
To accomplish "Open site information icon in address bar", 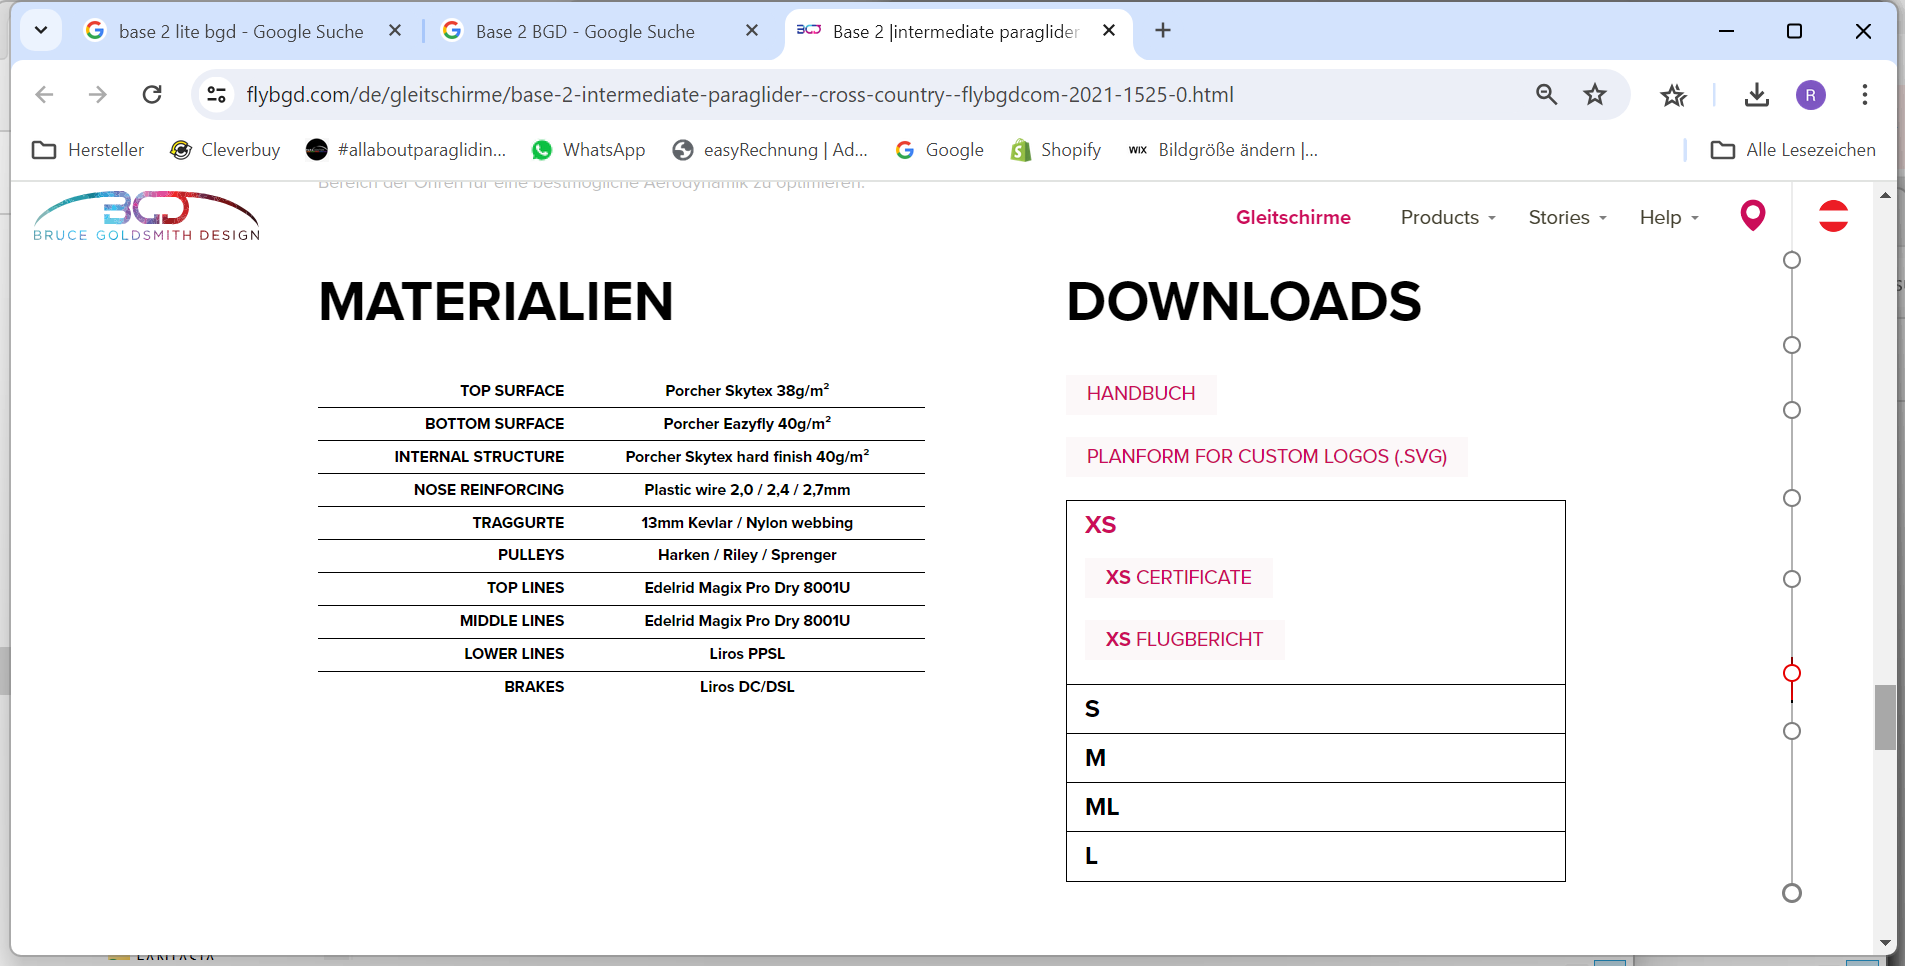I will click(216, 95).
